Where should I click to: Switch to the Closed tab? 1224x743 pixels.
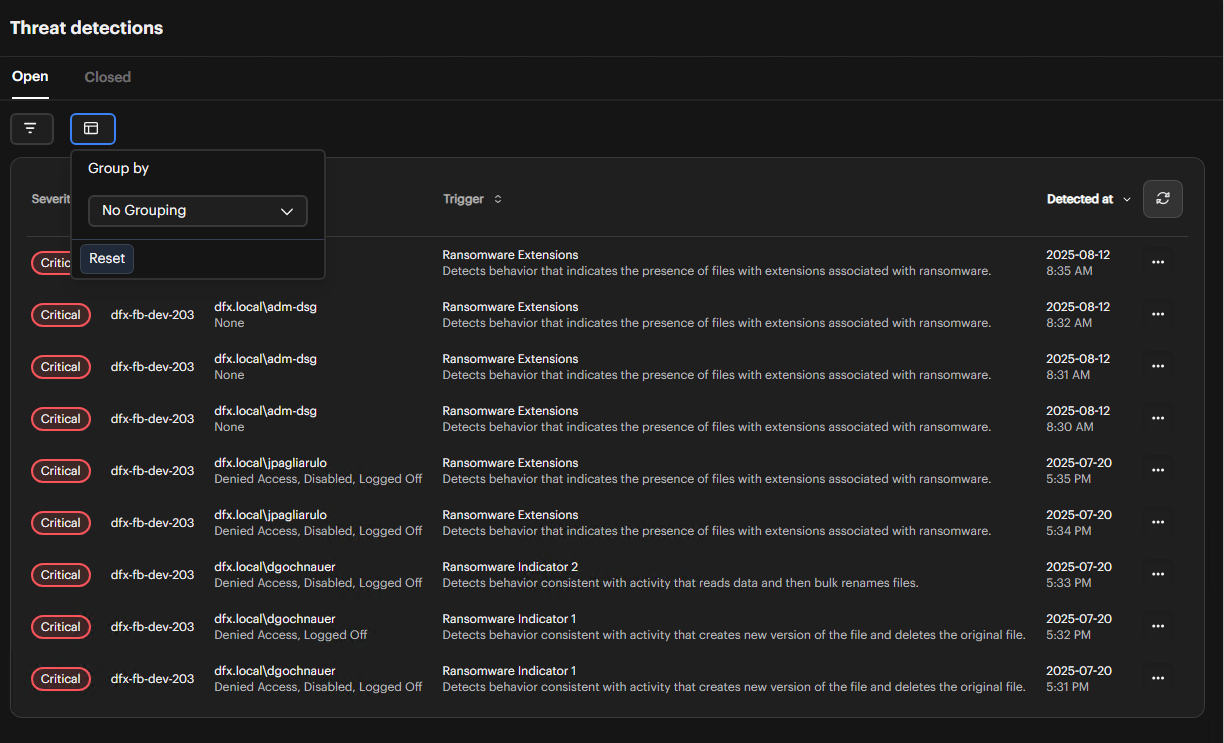click(107, 77)
